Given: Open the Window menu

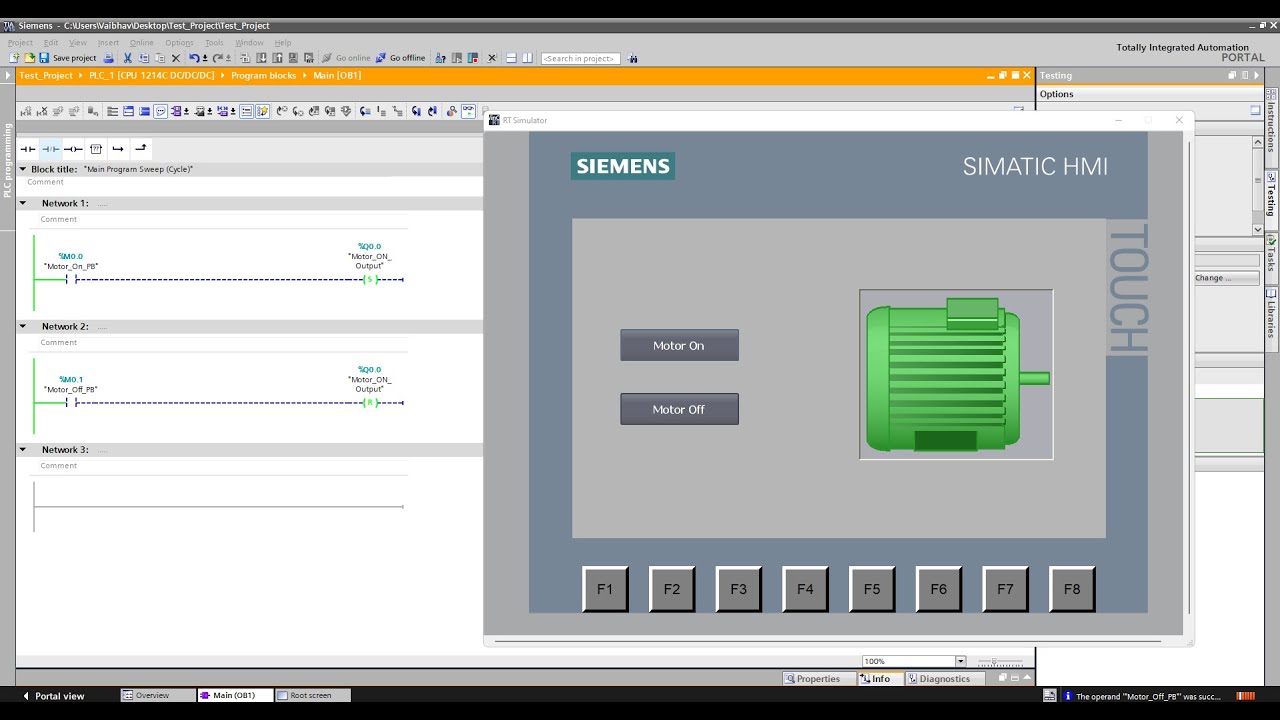Looking at the screenshot, I should coord(249,43).
